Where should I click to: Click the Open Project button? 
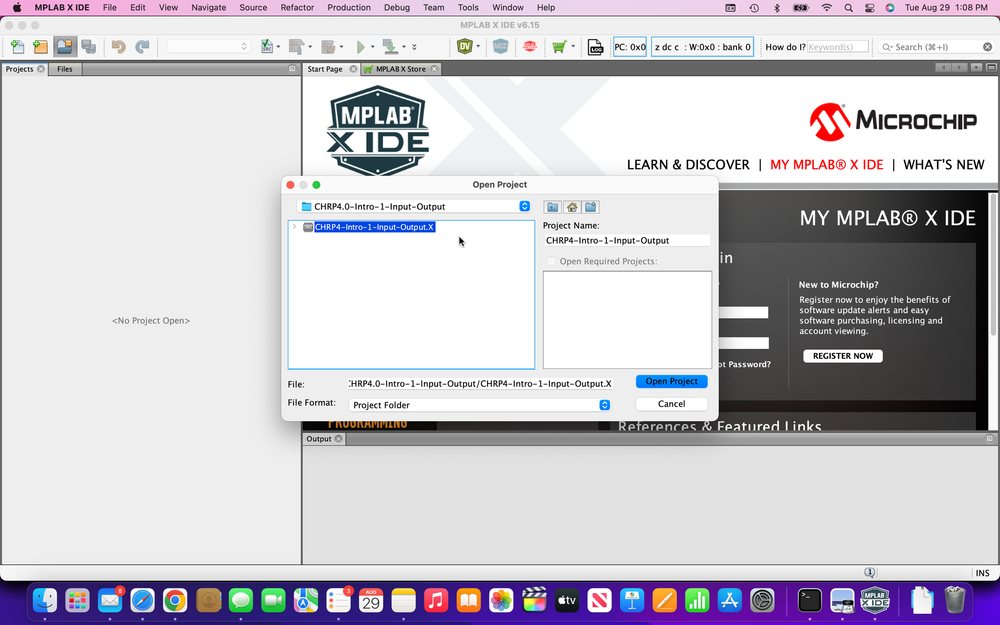(x=671, y=381)
